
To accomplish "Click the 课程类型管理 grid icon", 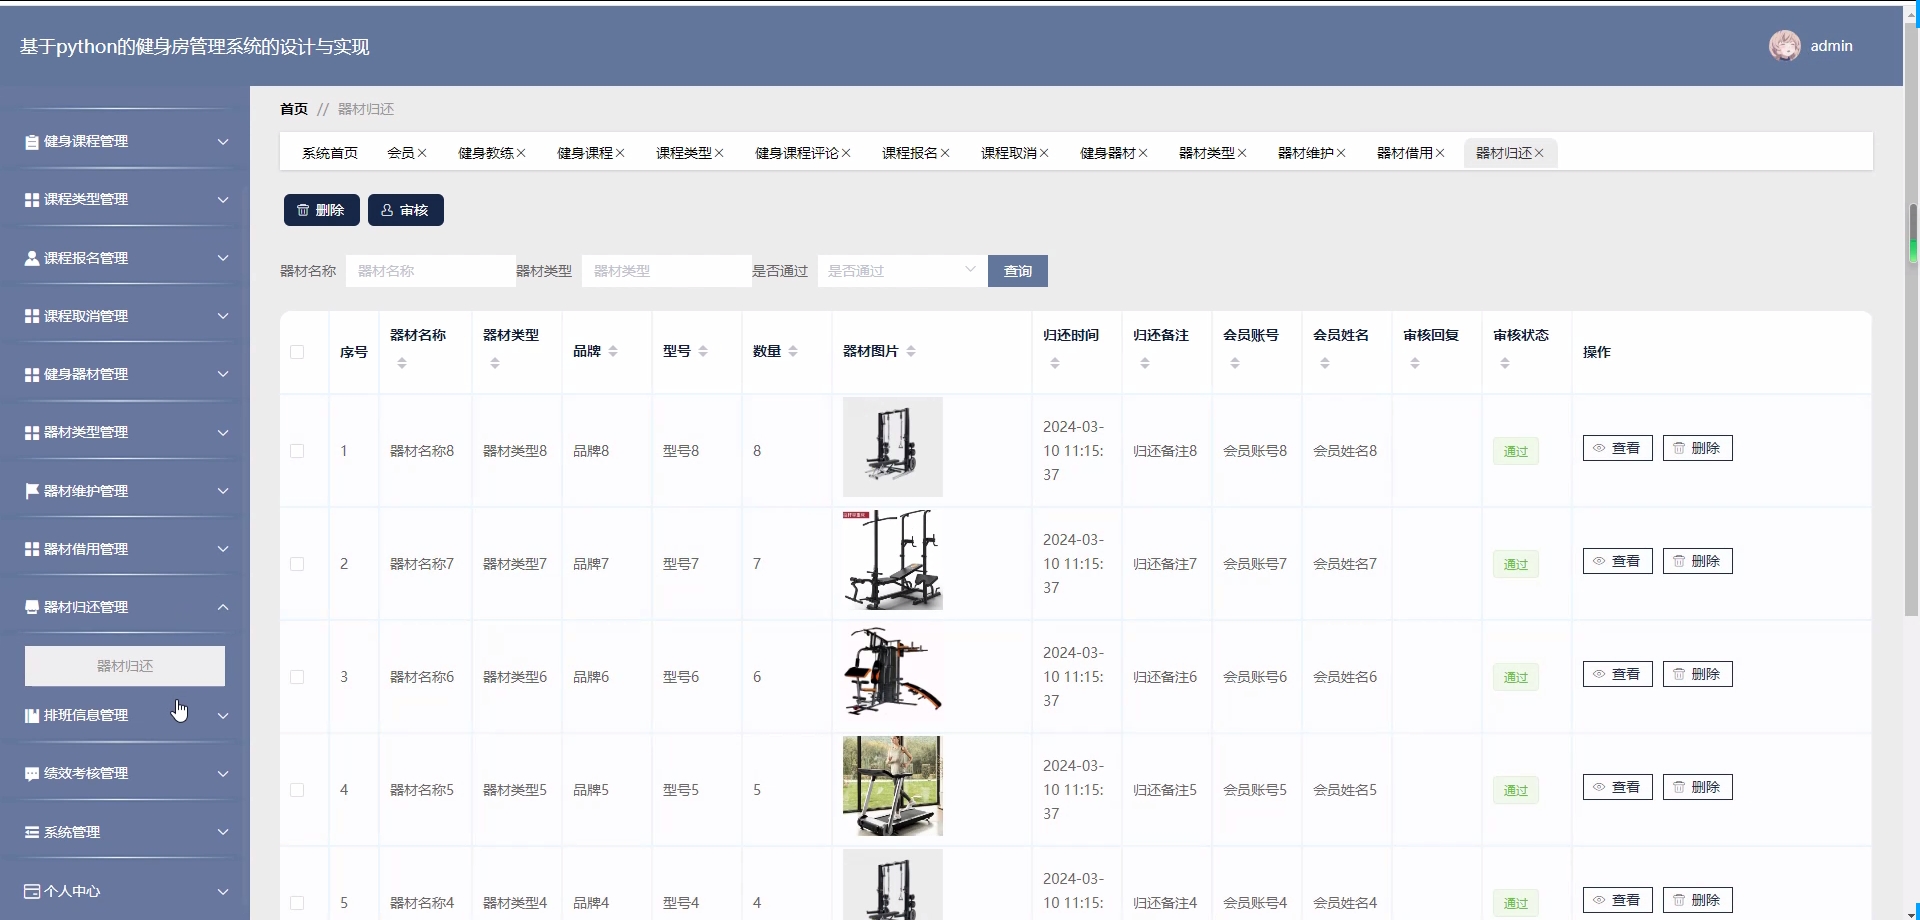I will (x=32, y=200).
